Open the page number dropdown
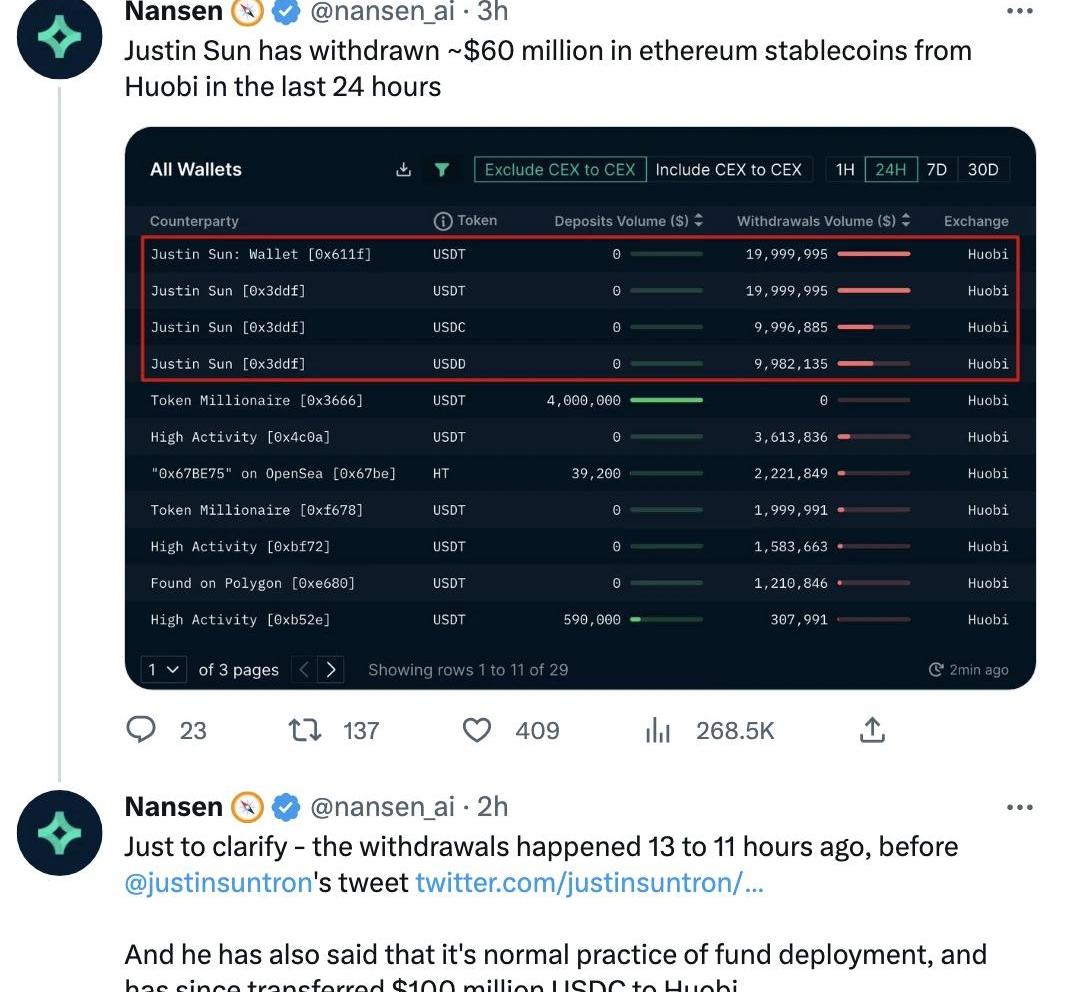 tap(163, 670)
